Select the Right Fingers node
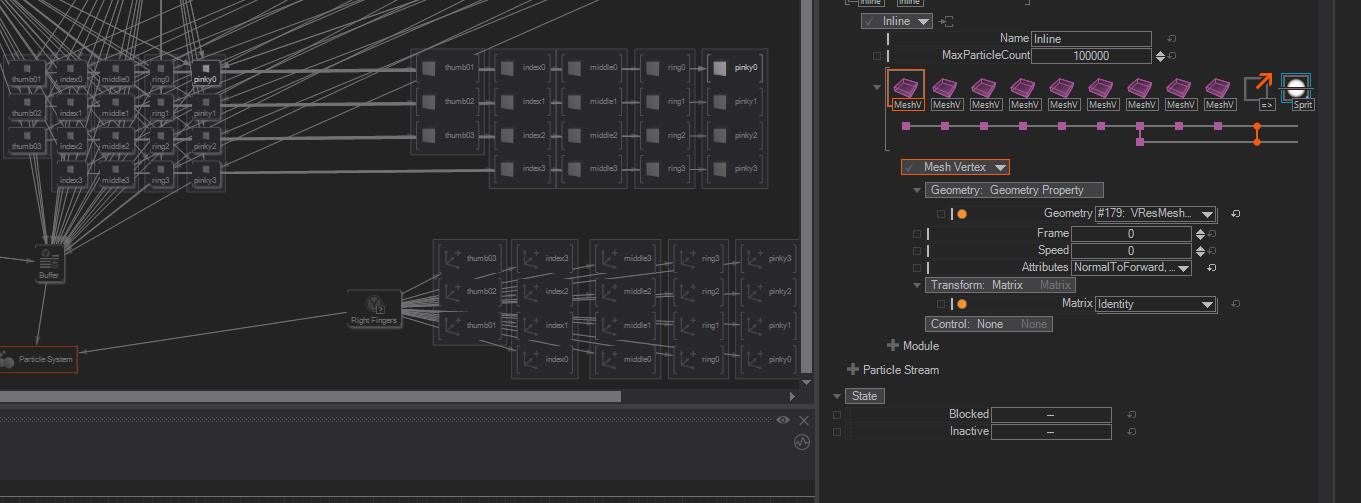 [x=375, y=308]
